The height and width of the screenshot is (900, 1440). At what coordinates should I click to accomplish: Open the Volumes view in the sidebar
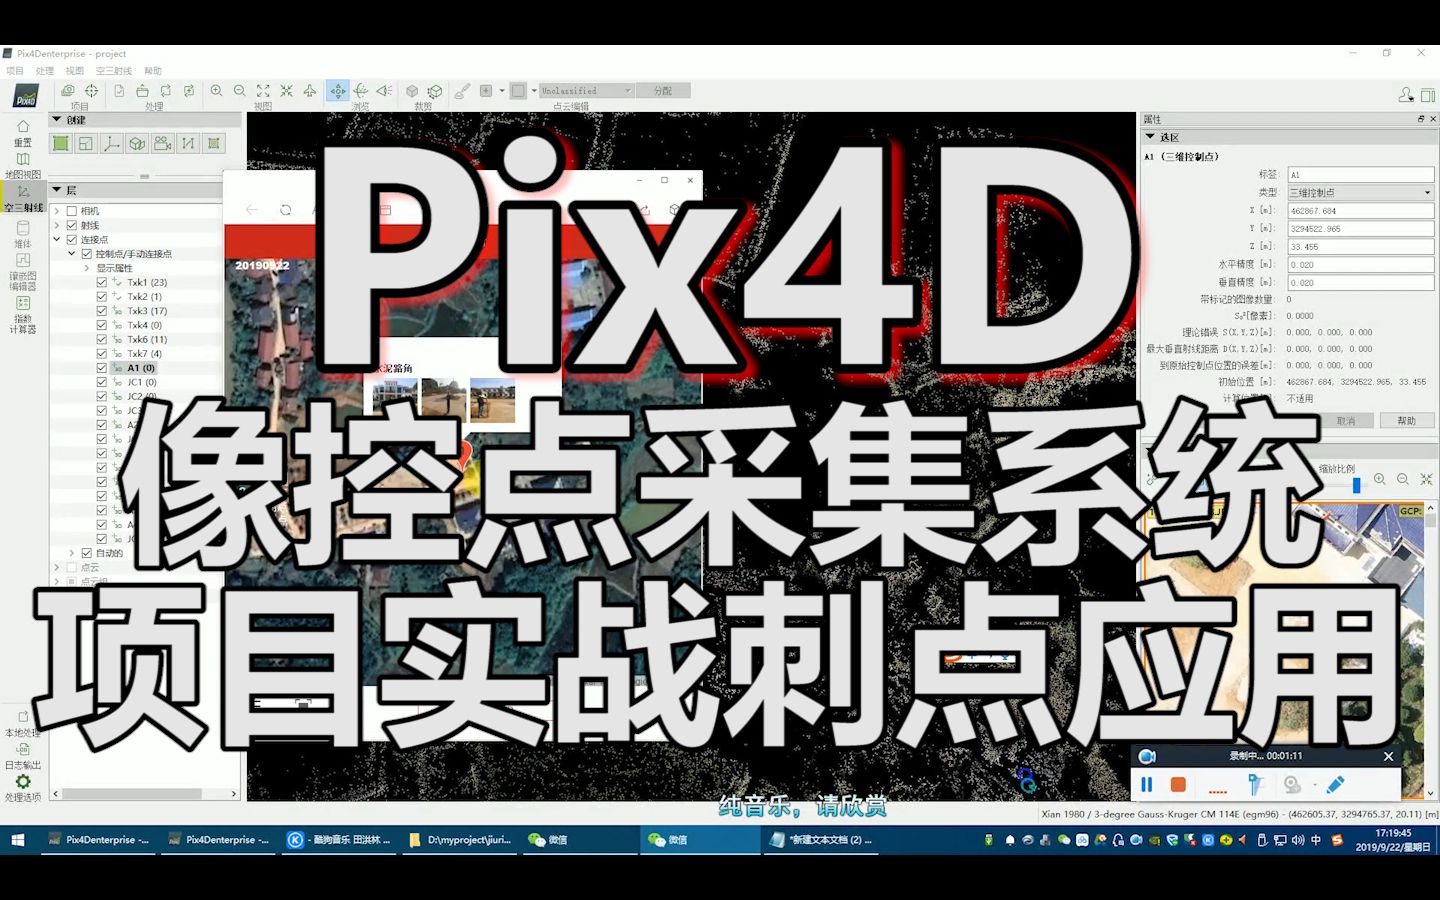pyautogui.click(x=23, y=234)
